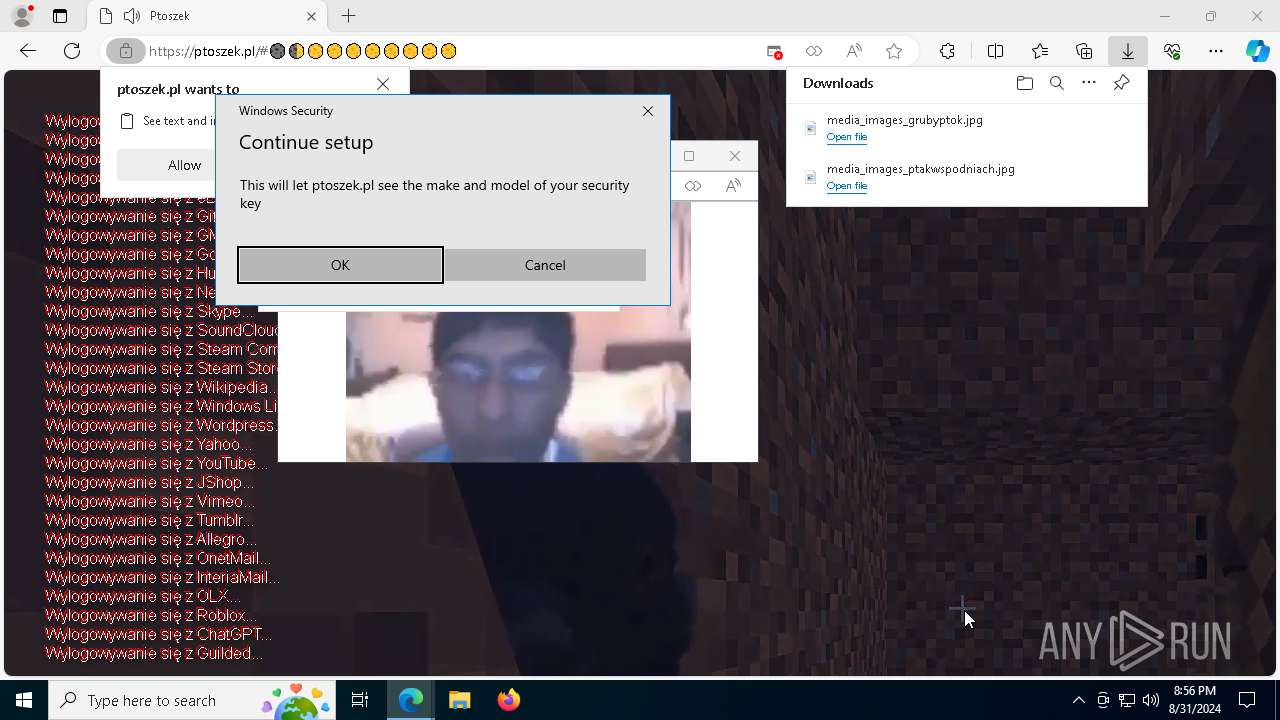This screenshot has width=1280, height=720.
Task: Close the small popup window
Action: 735,156
